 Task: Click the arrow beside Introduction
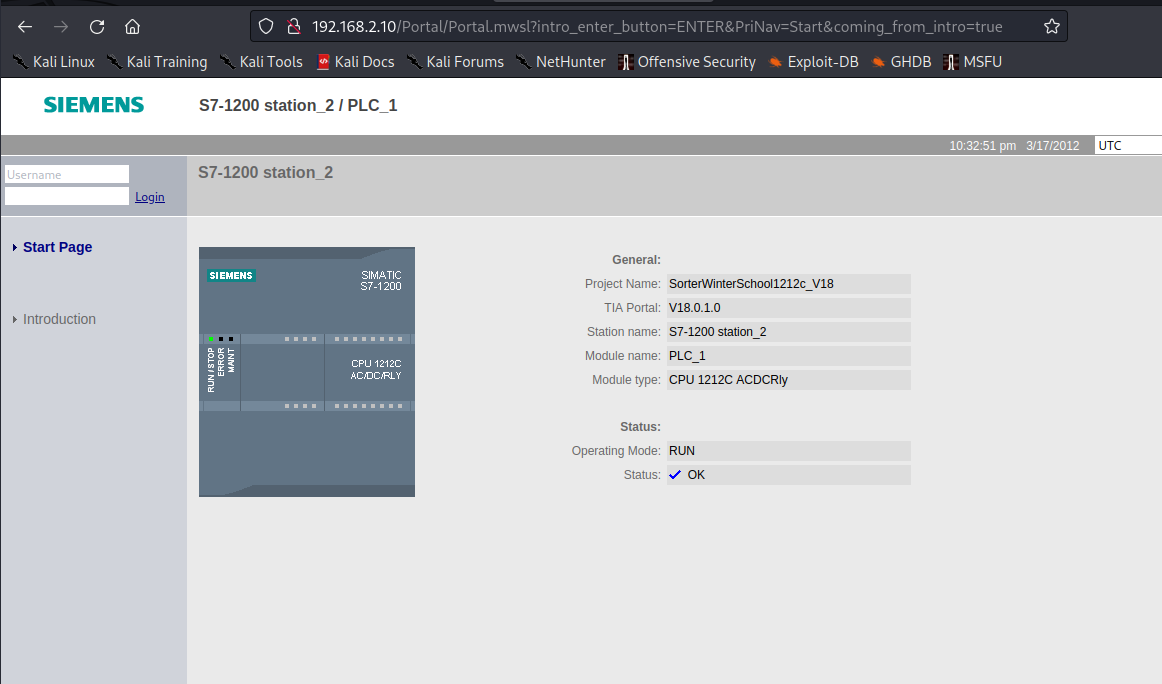15,319
